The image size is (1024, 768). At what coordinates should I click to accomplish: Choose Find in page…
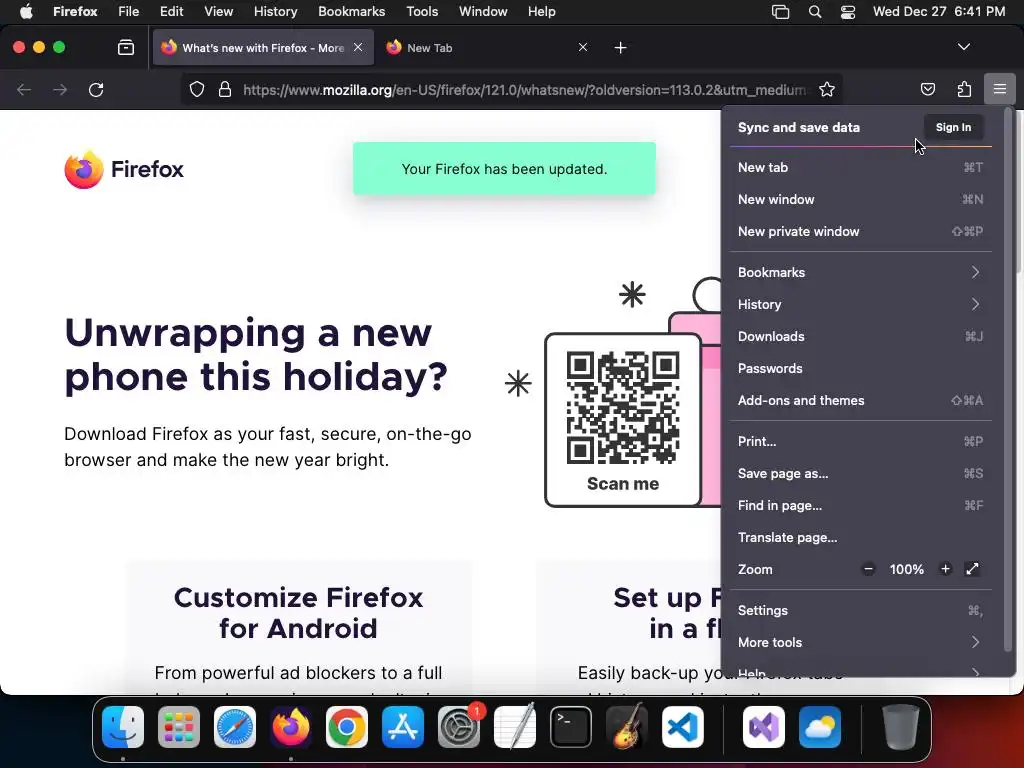[861, 505]
